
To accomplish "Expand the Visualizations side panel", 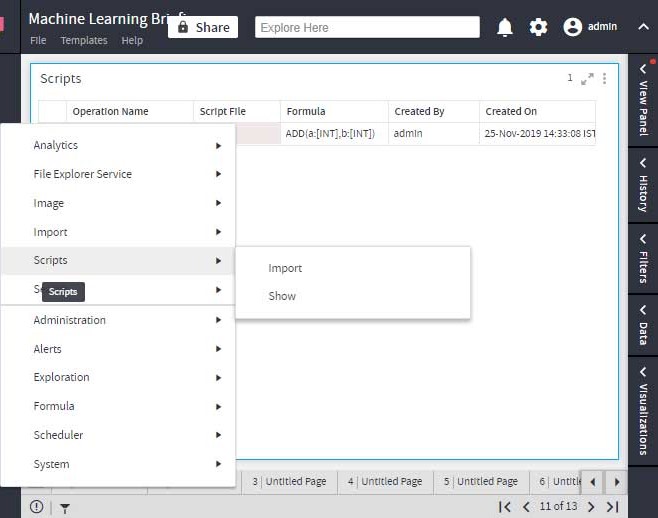I will pos(643,411).
